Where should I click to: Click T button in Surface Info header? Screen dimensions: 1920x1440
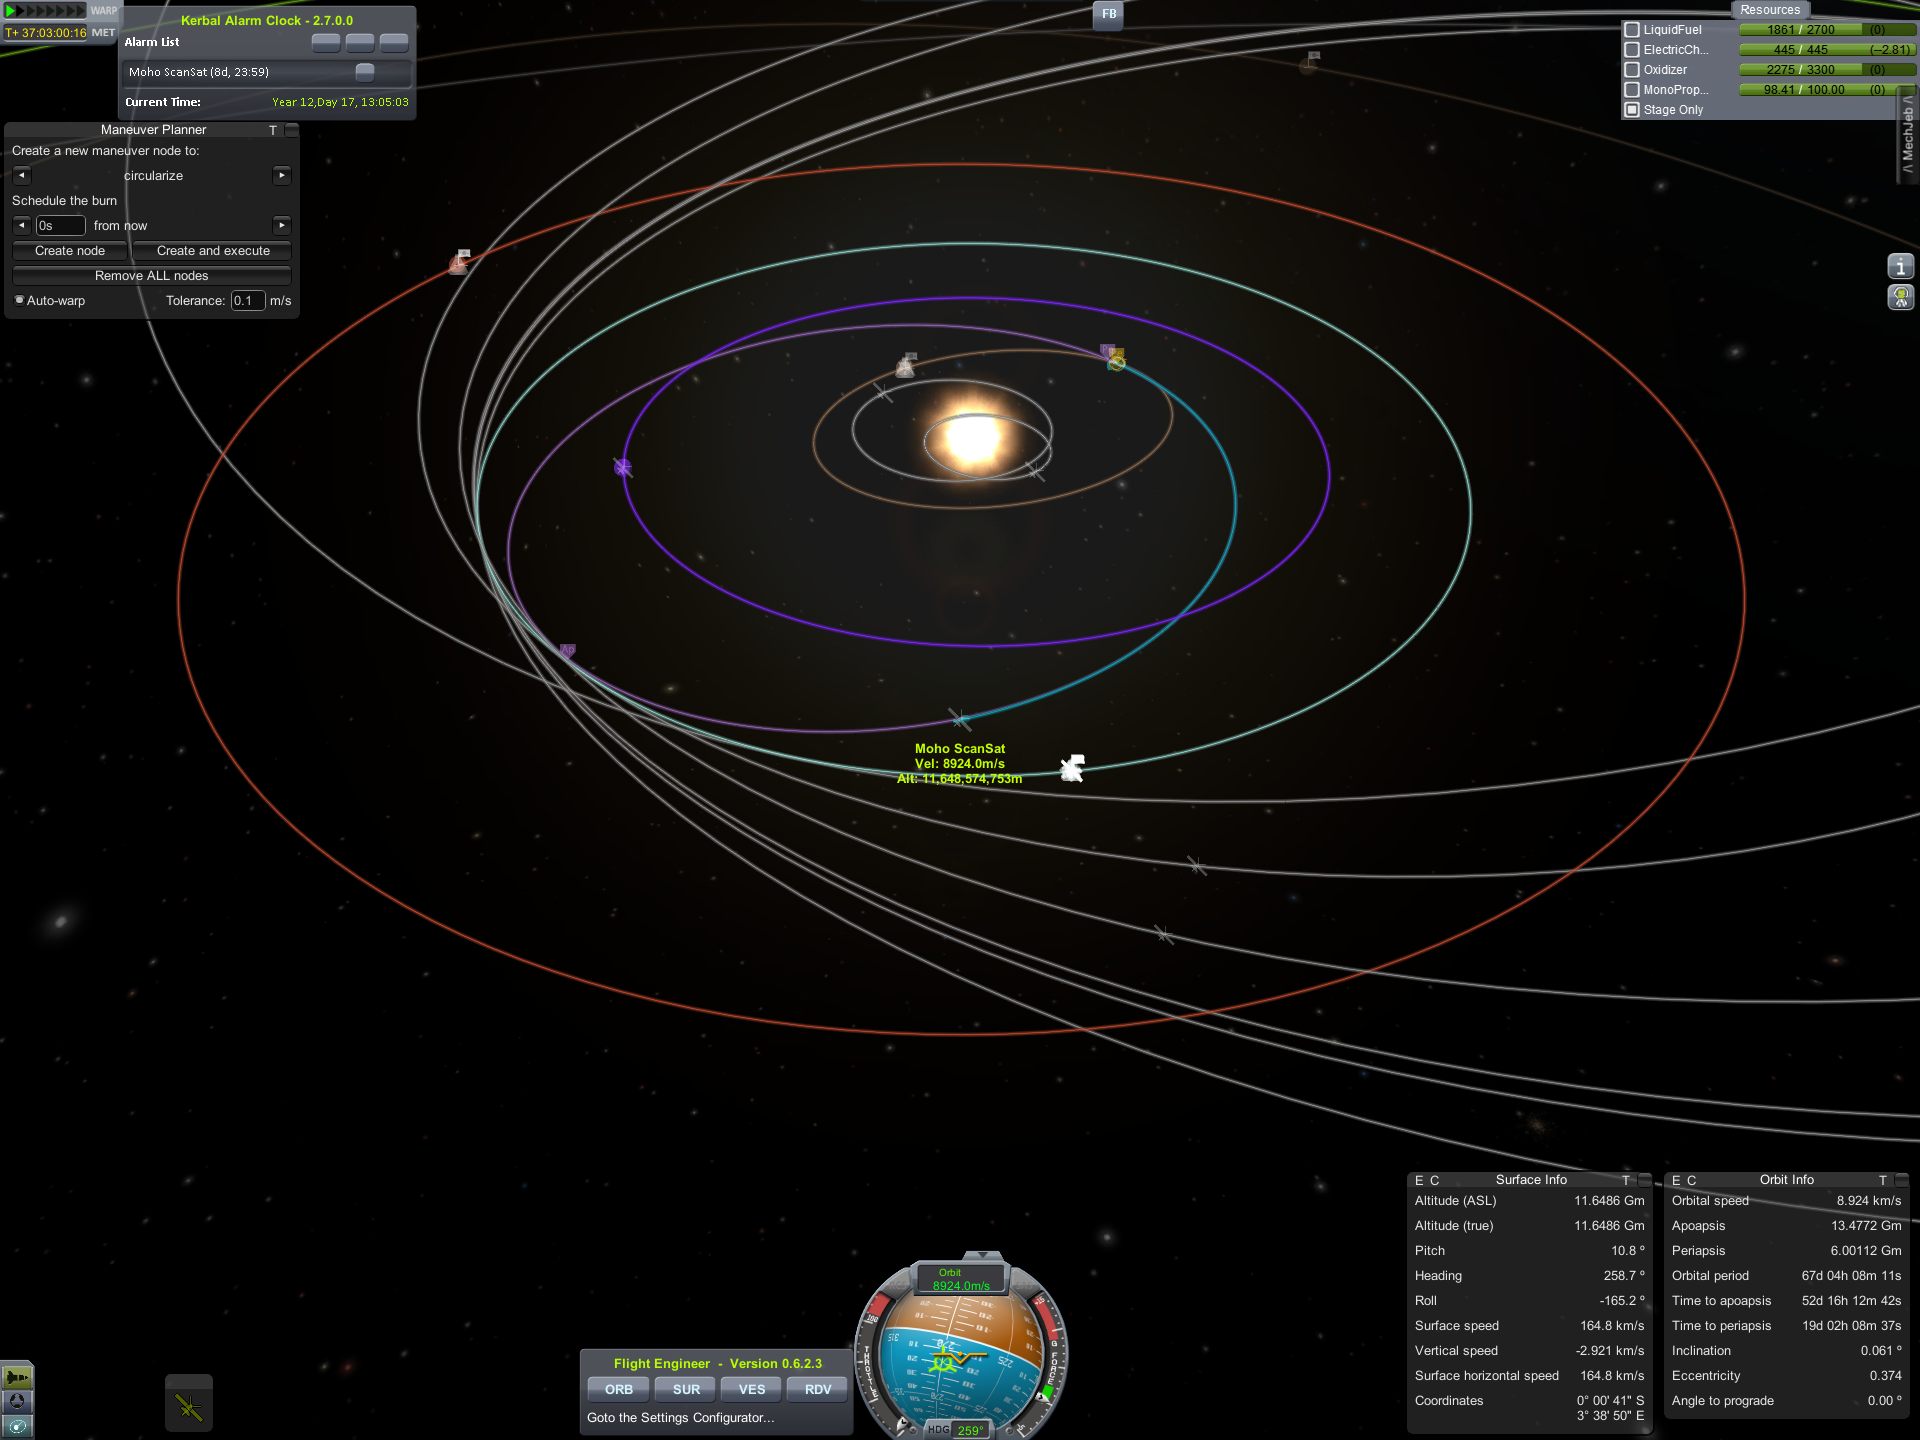(1626, 1181)
